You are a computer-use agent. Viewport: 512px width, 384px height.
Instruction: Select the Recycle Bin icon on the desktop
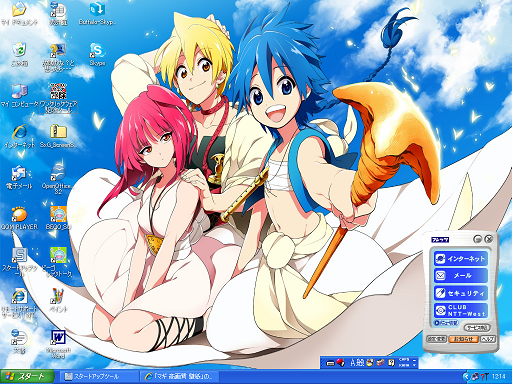[19, 54]
